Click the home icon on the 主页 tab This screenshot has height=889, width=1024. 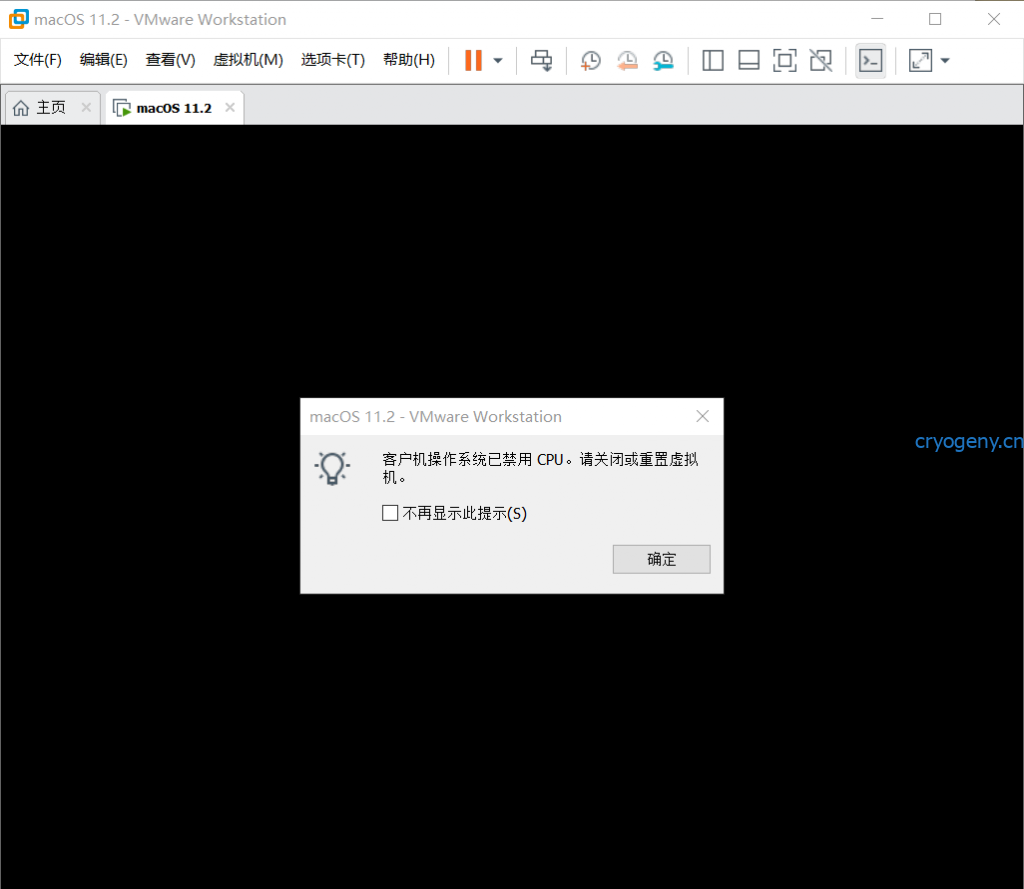21,108
